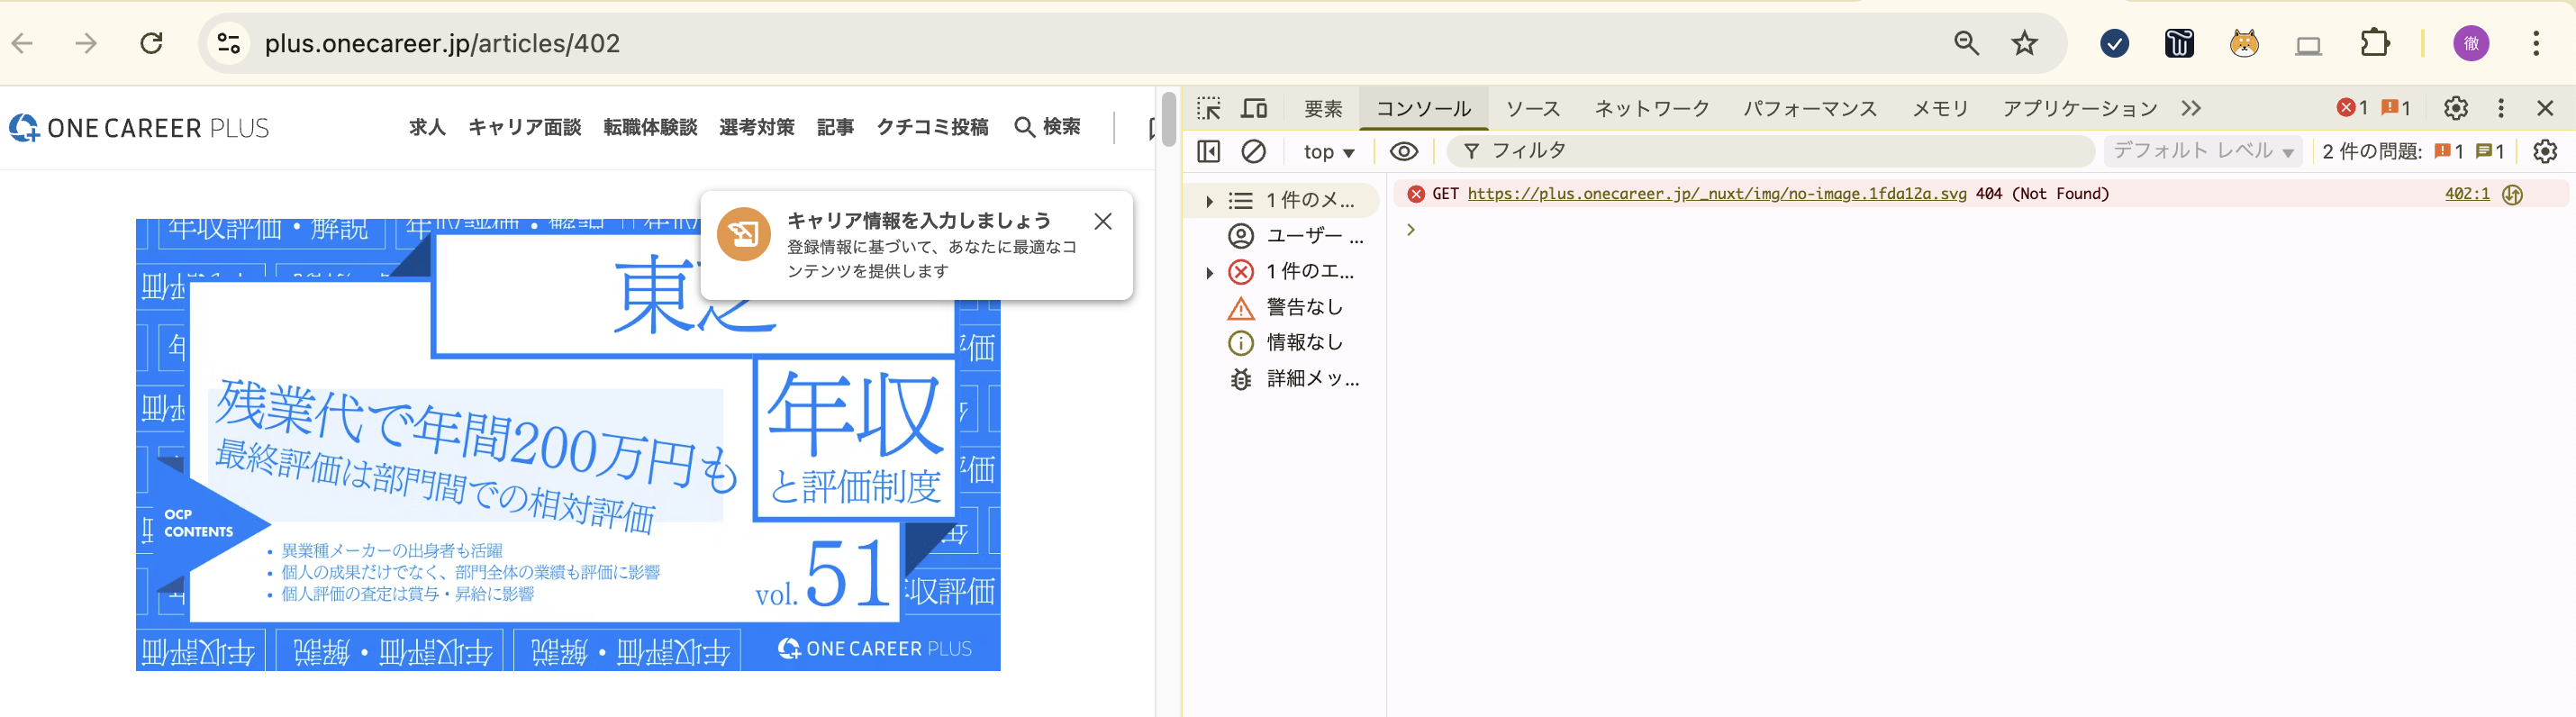2576x717 pixels.
Task: Clear the console with the block icon
Action: pyautogui.click(x=1253, y=151)
